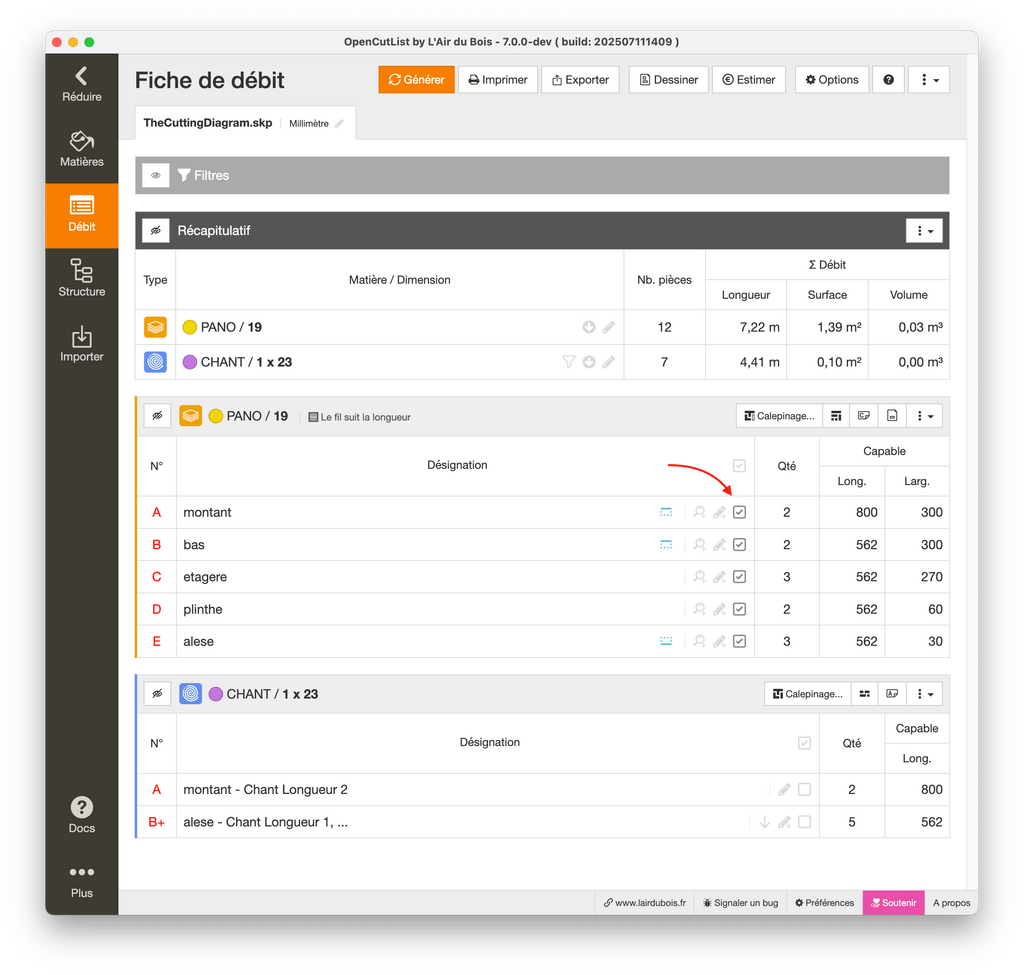Hide the CHANT / 1 x 23 group
The width and height of the screenshot is (1024, 975).
point(157,694)
